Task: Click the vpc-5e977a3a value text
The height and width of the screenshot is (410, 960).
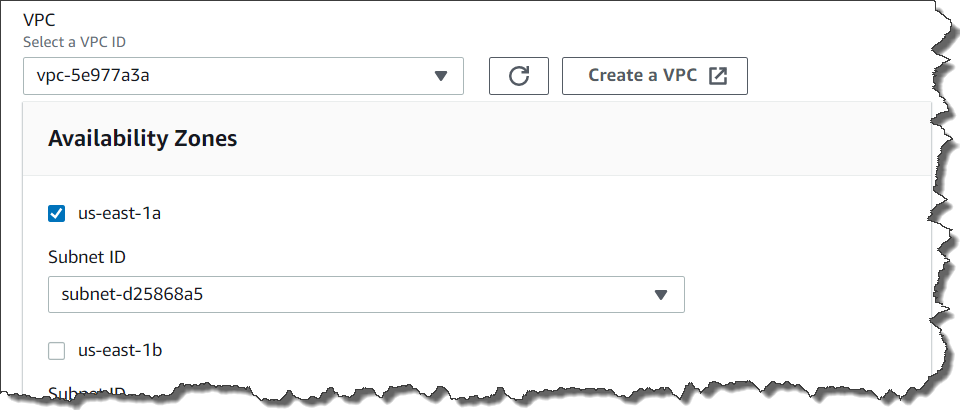Action: 93,76
